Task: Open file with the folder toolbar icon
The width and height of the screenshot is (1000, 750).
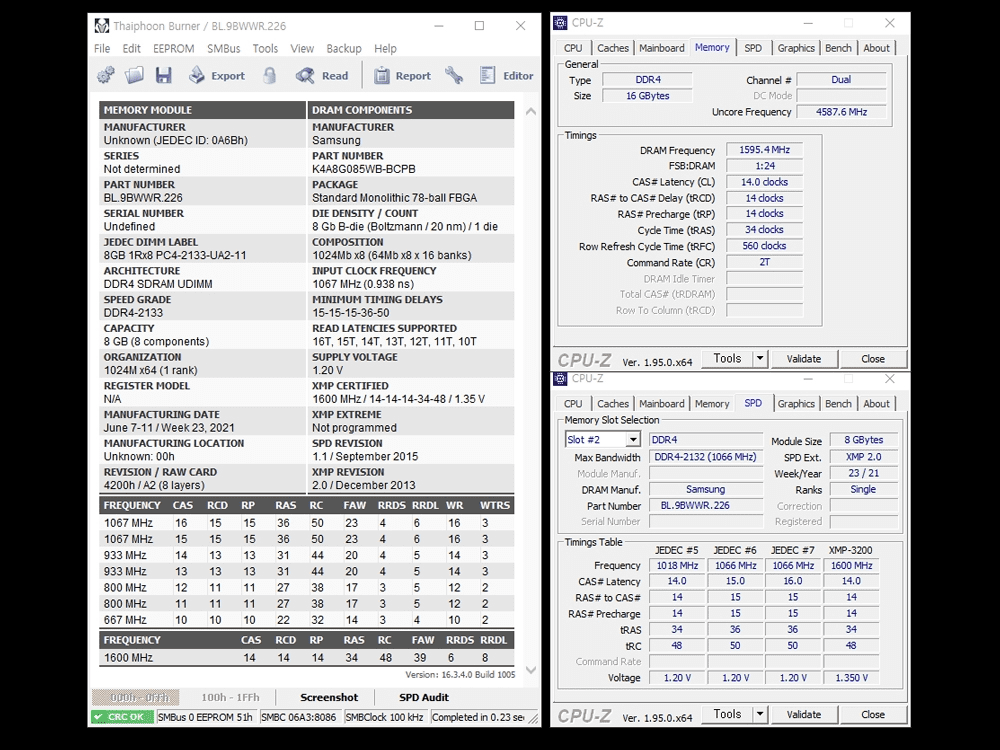Action: tap(135, 75)
